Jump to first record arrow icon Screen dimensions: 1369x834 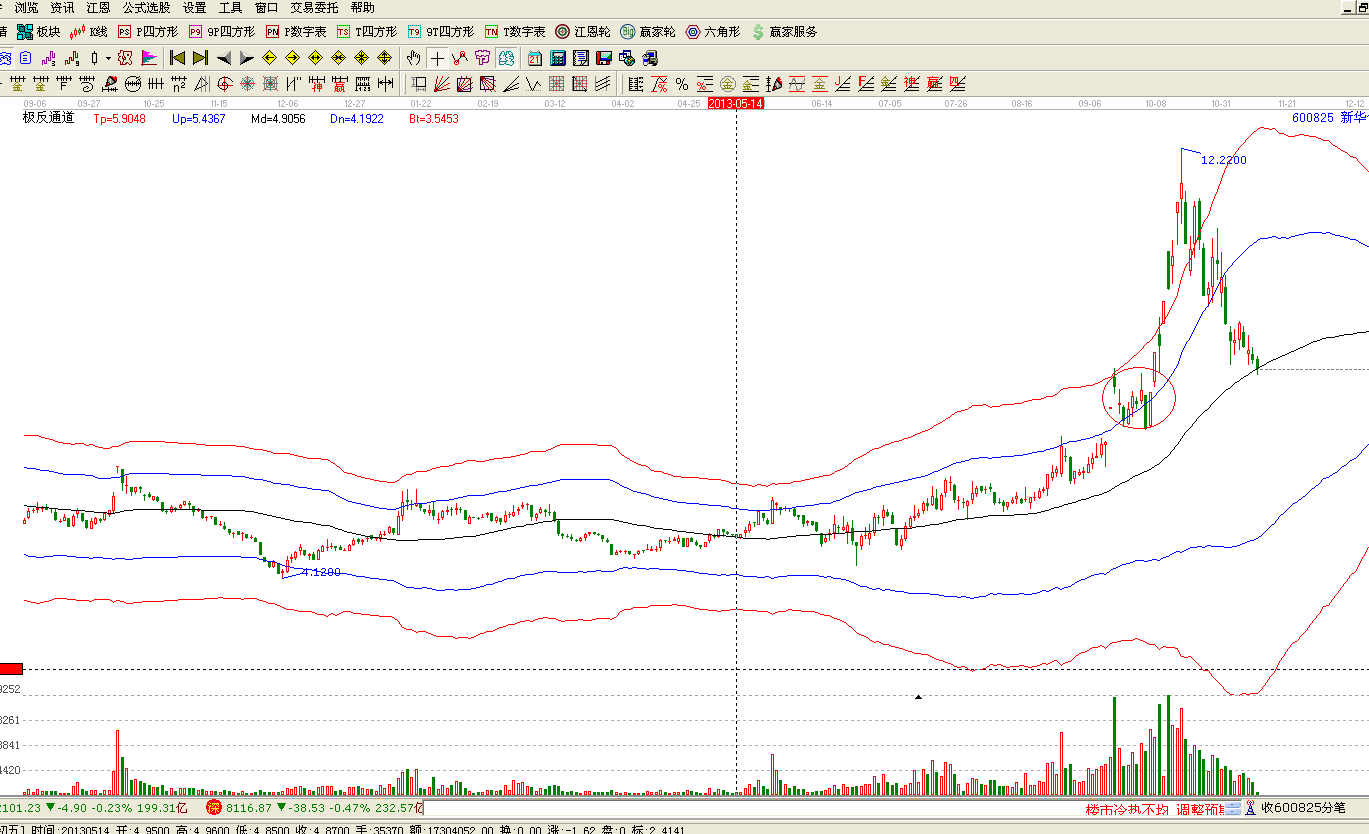click(x=177, y=58)
